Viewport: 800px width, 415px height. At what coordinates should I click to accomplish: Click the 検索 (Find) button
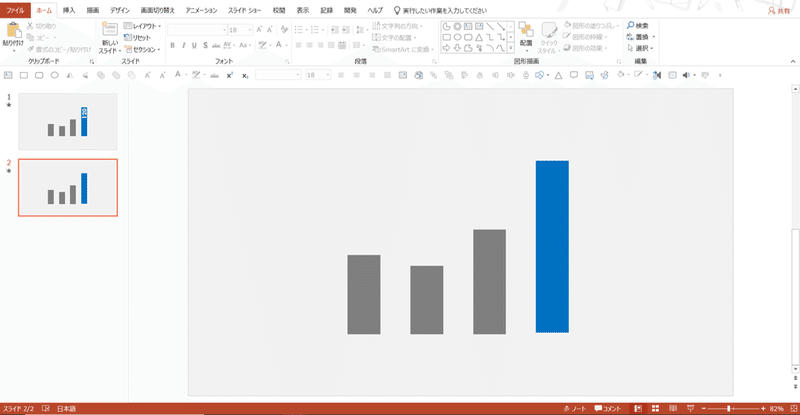tap(638, 26)
